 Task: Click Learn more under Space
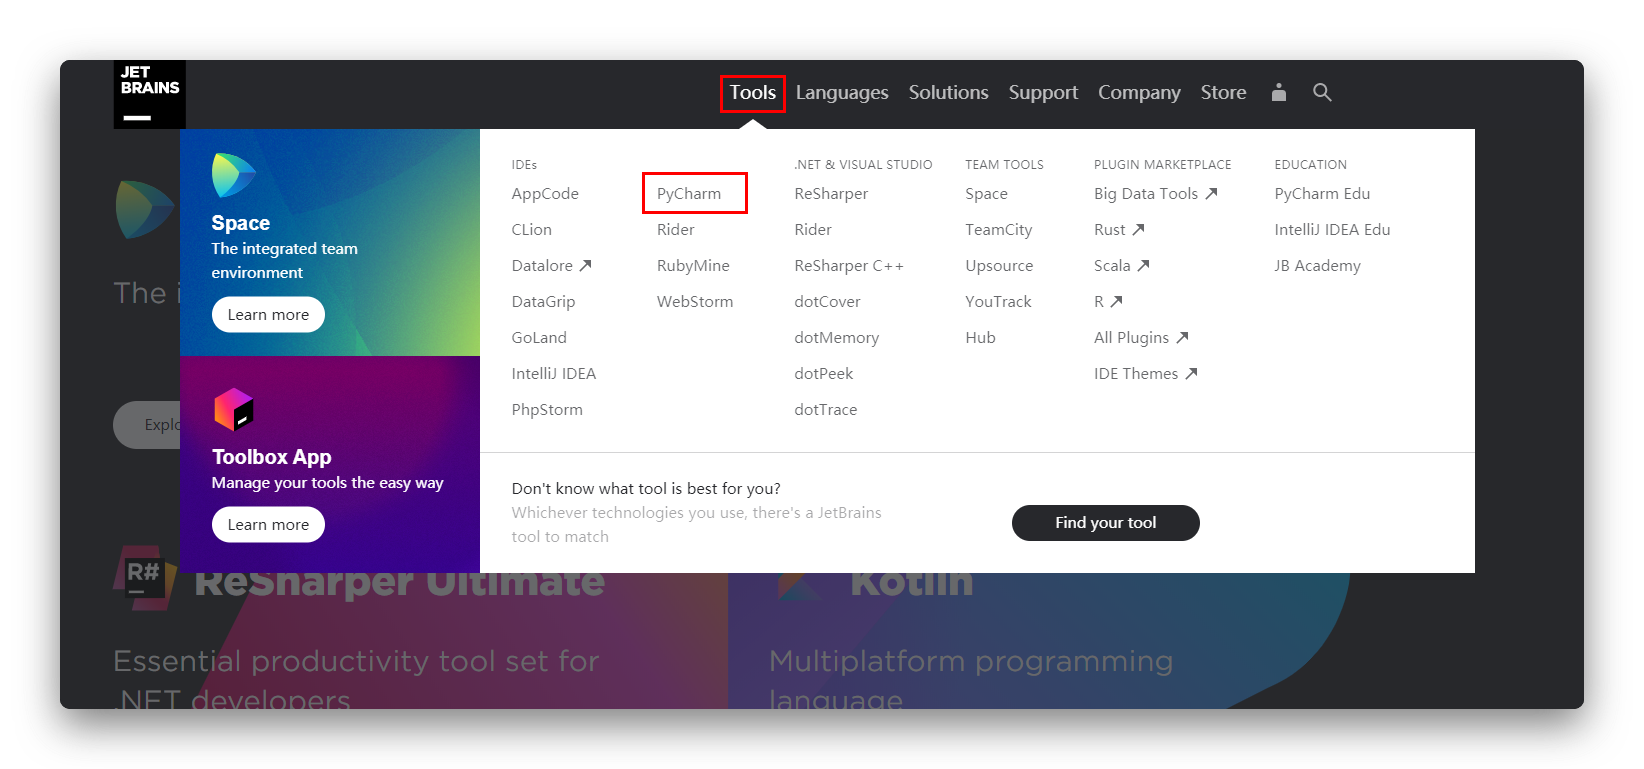[x=268, y=314]
